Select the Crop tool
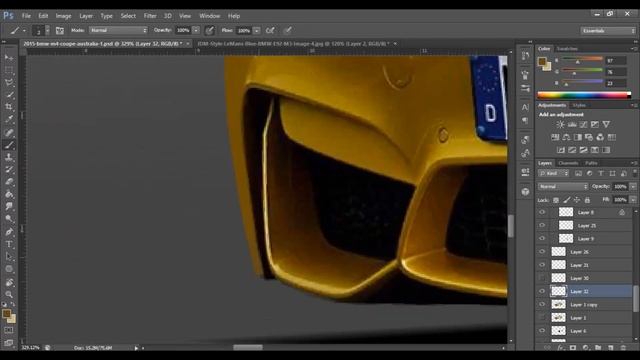This screenshot has height=360, width=640. [9, 107]
